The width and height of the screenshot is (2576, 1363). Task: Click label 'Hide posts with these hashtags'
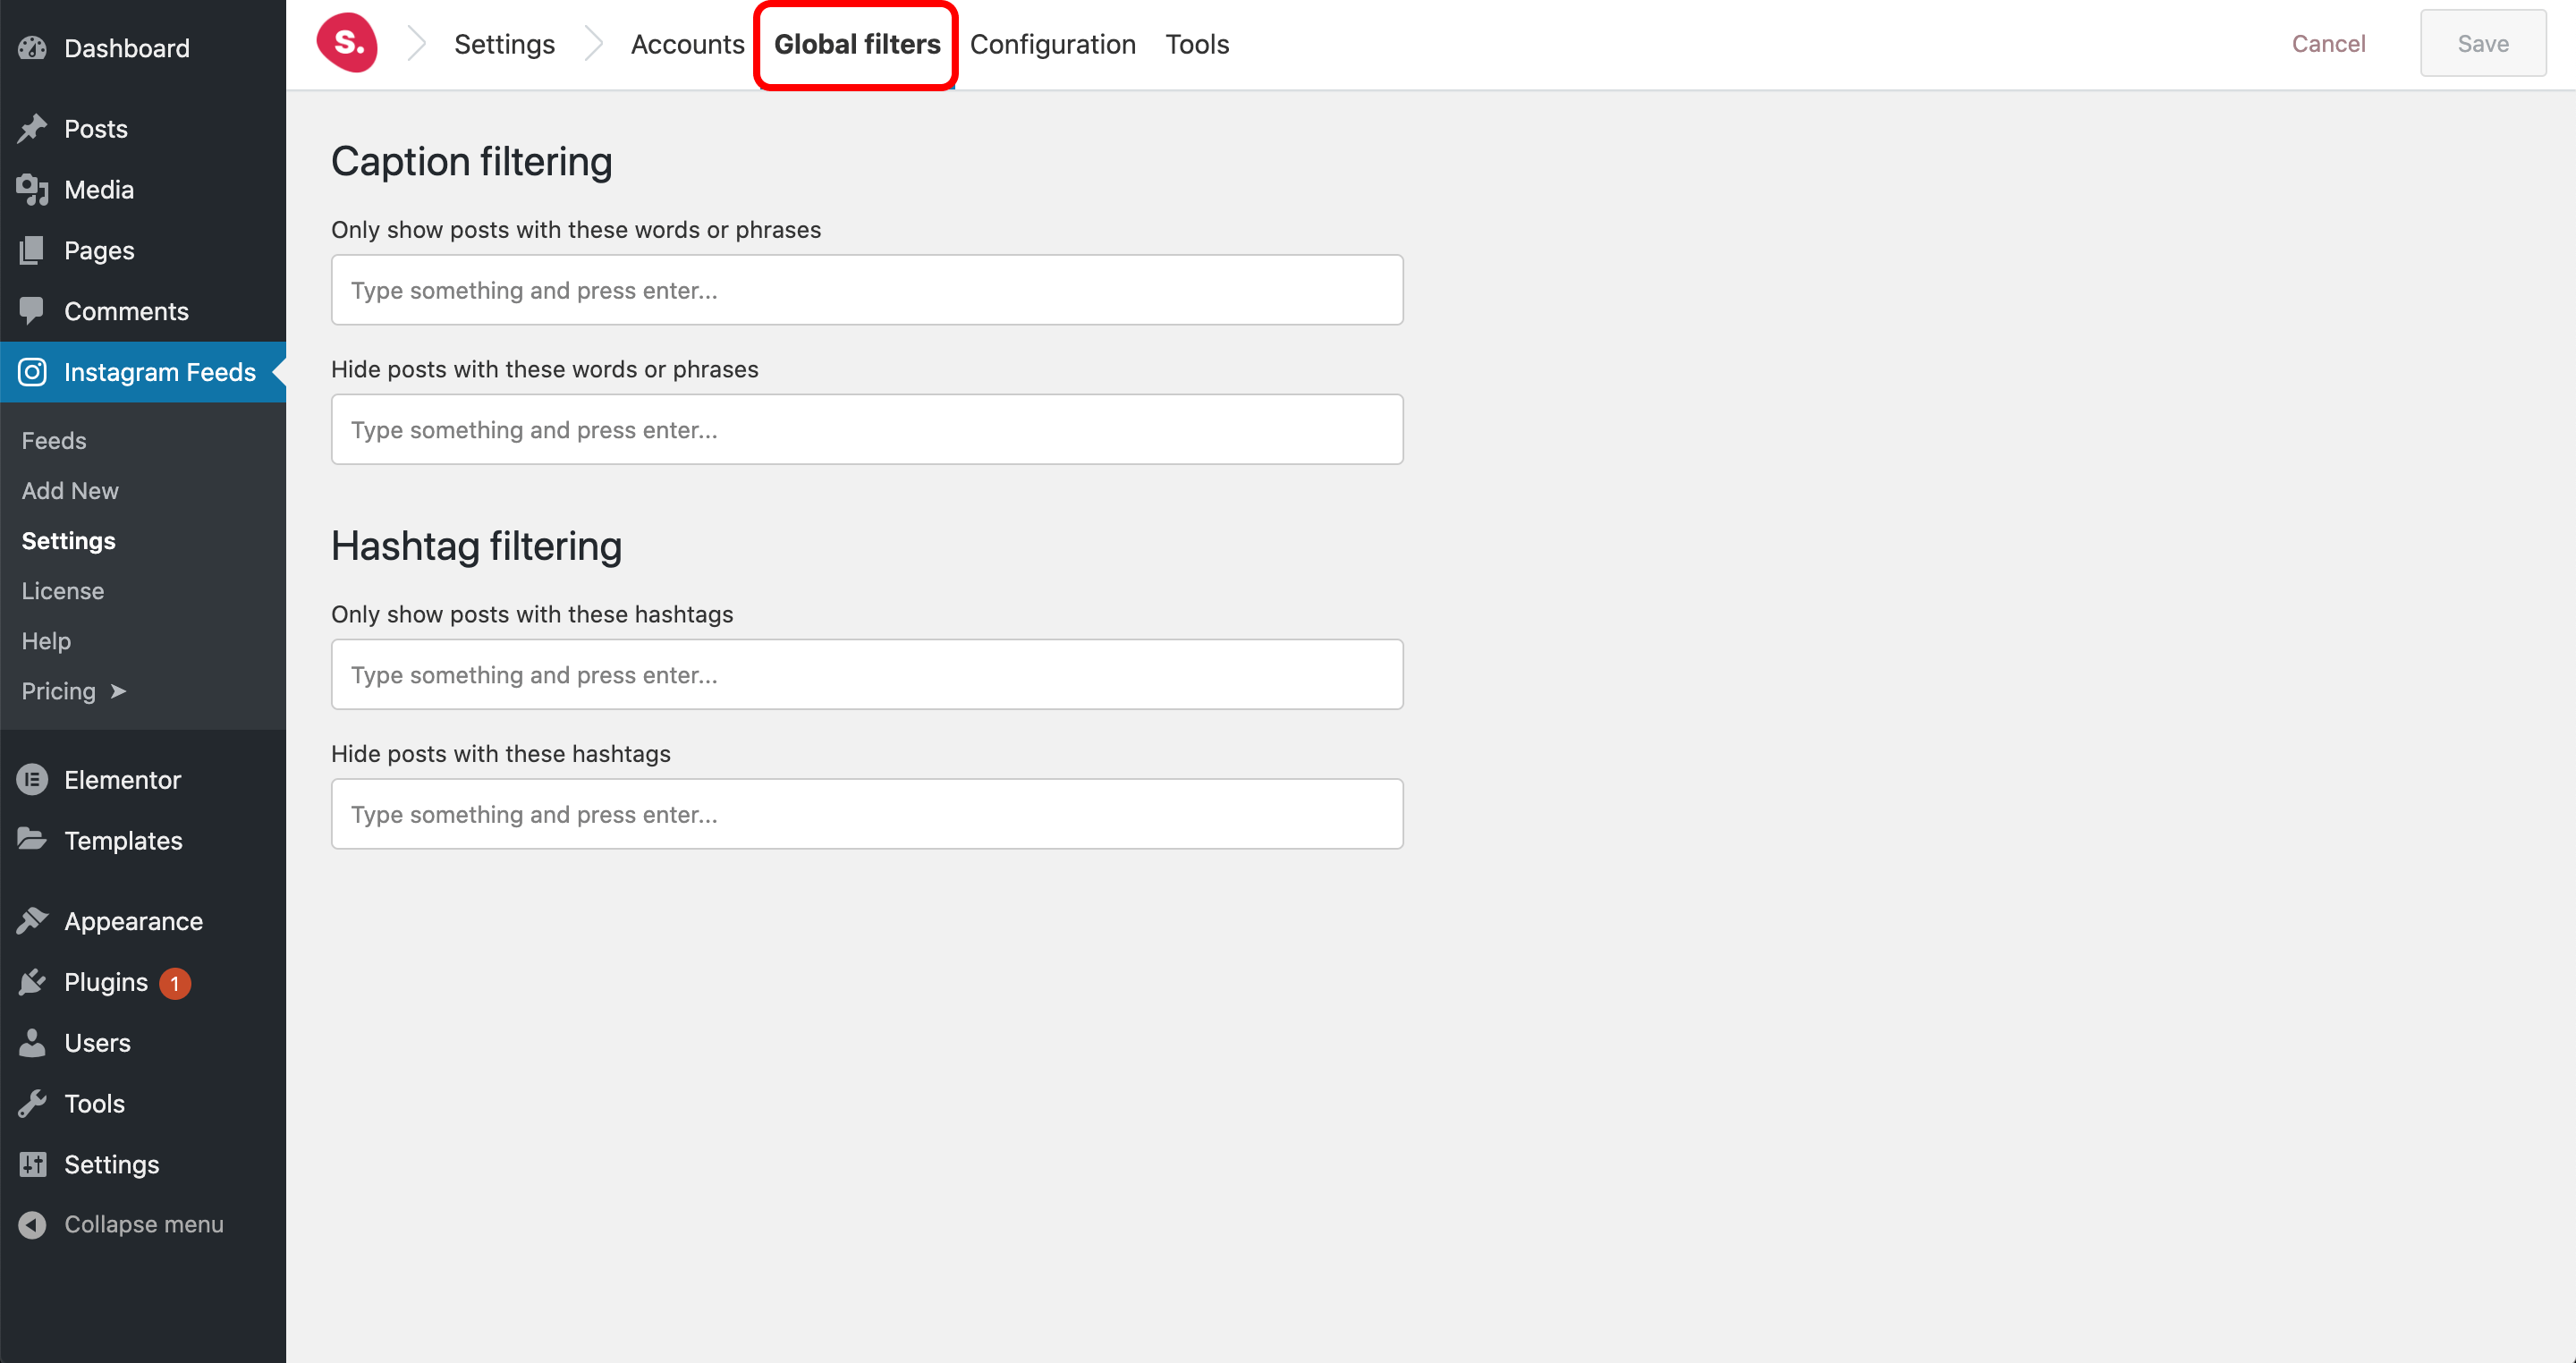coord(500,753)
